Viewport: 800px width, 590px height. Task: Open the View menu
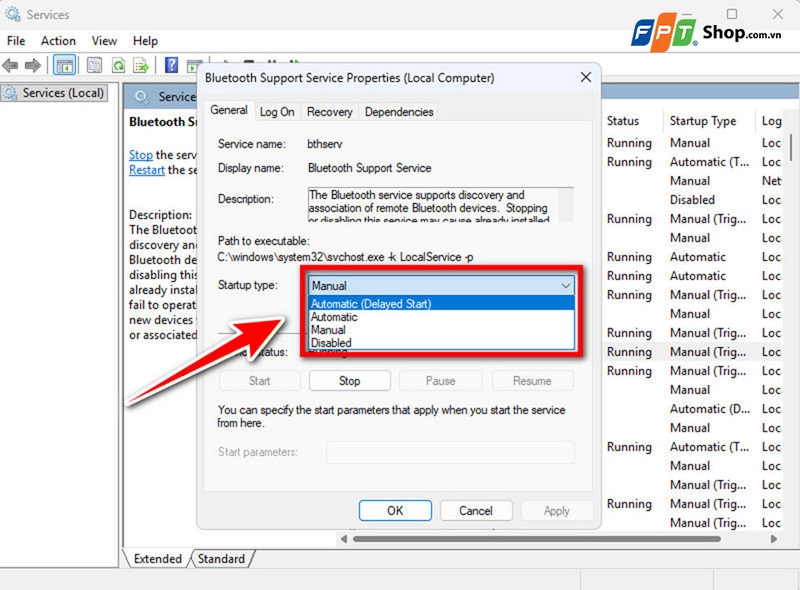click(x=104, y=41)
